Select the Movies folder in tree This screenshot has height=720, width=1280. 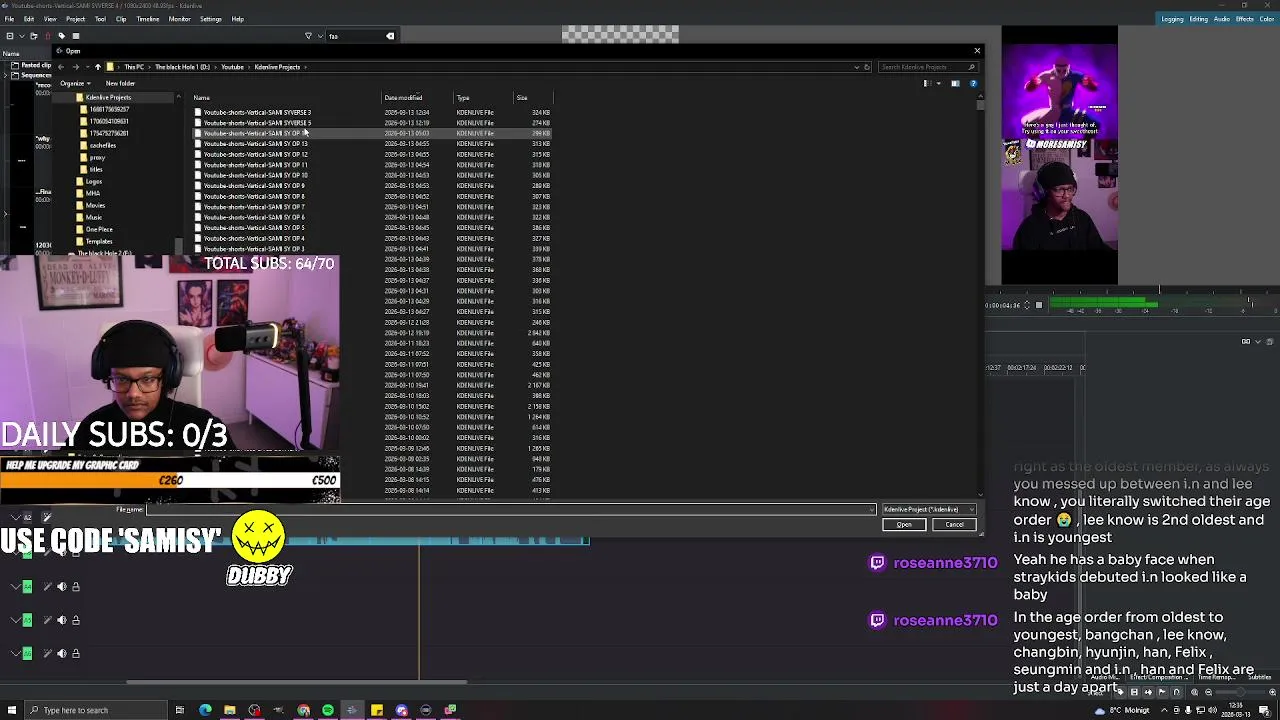coord(95,206)
